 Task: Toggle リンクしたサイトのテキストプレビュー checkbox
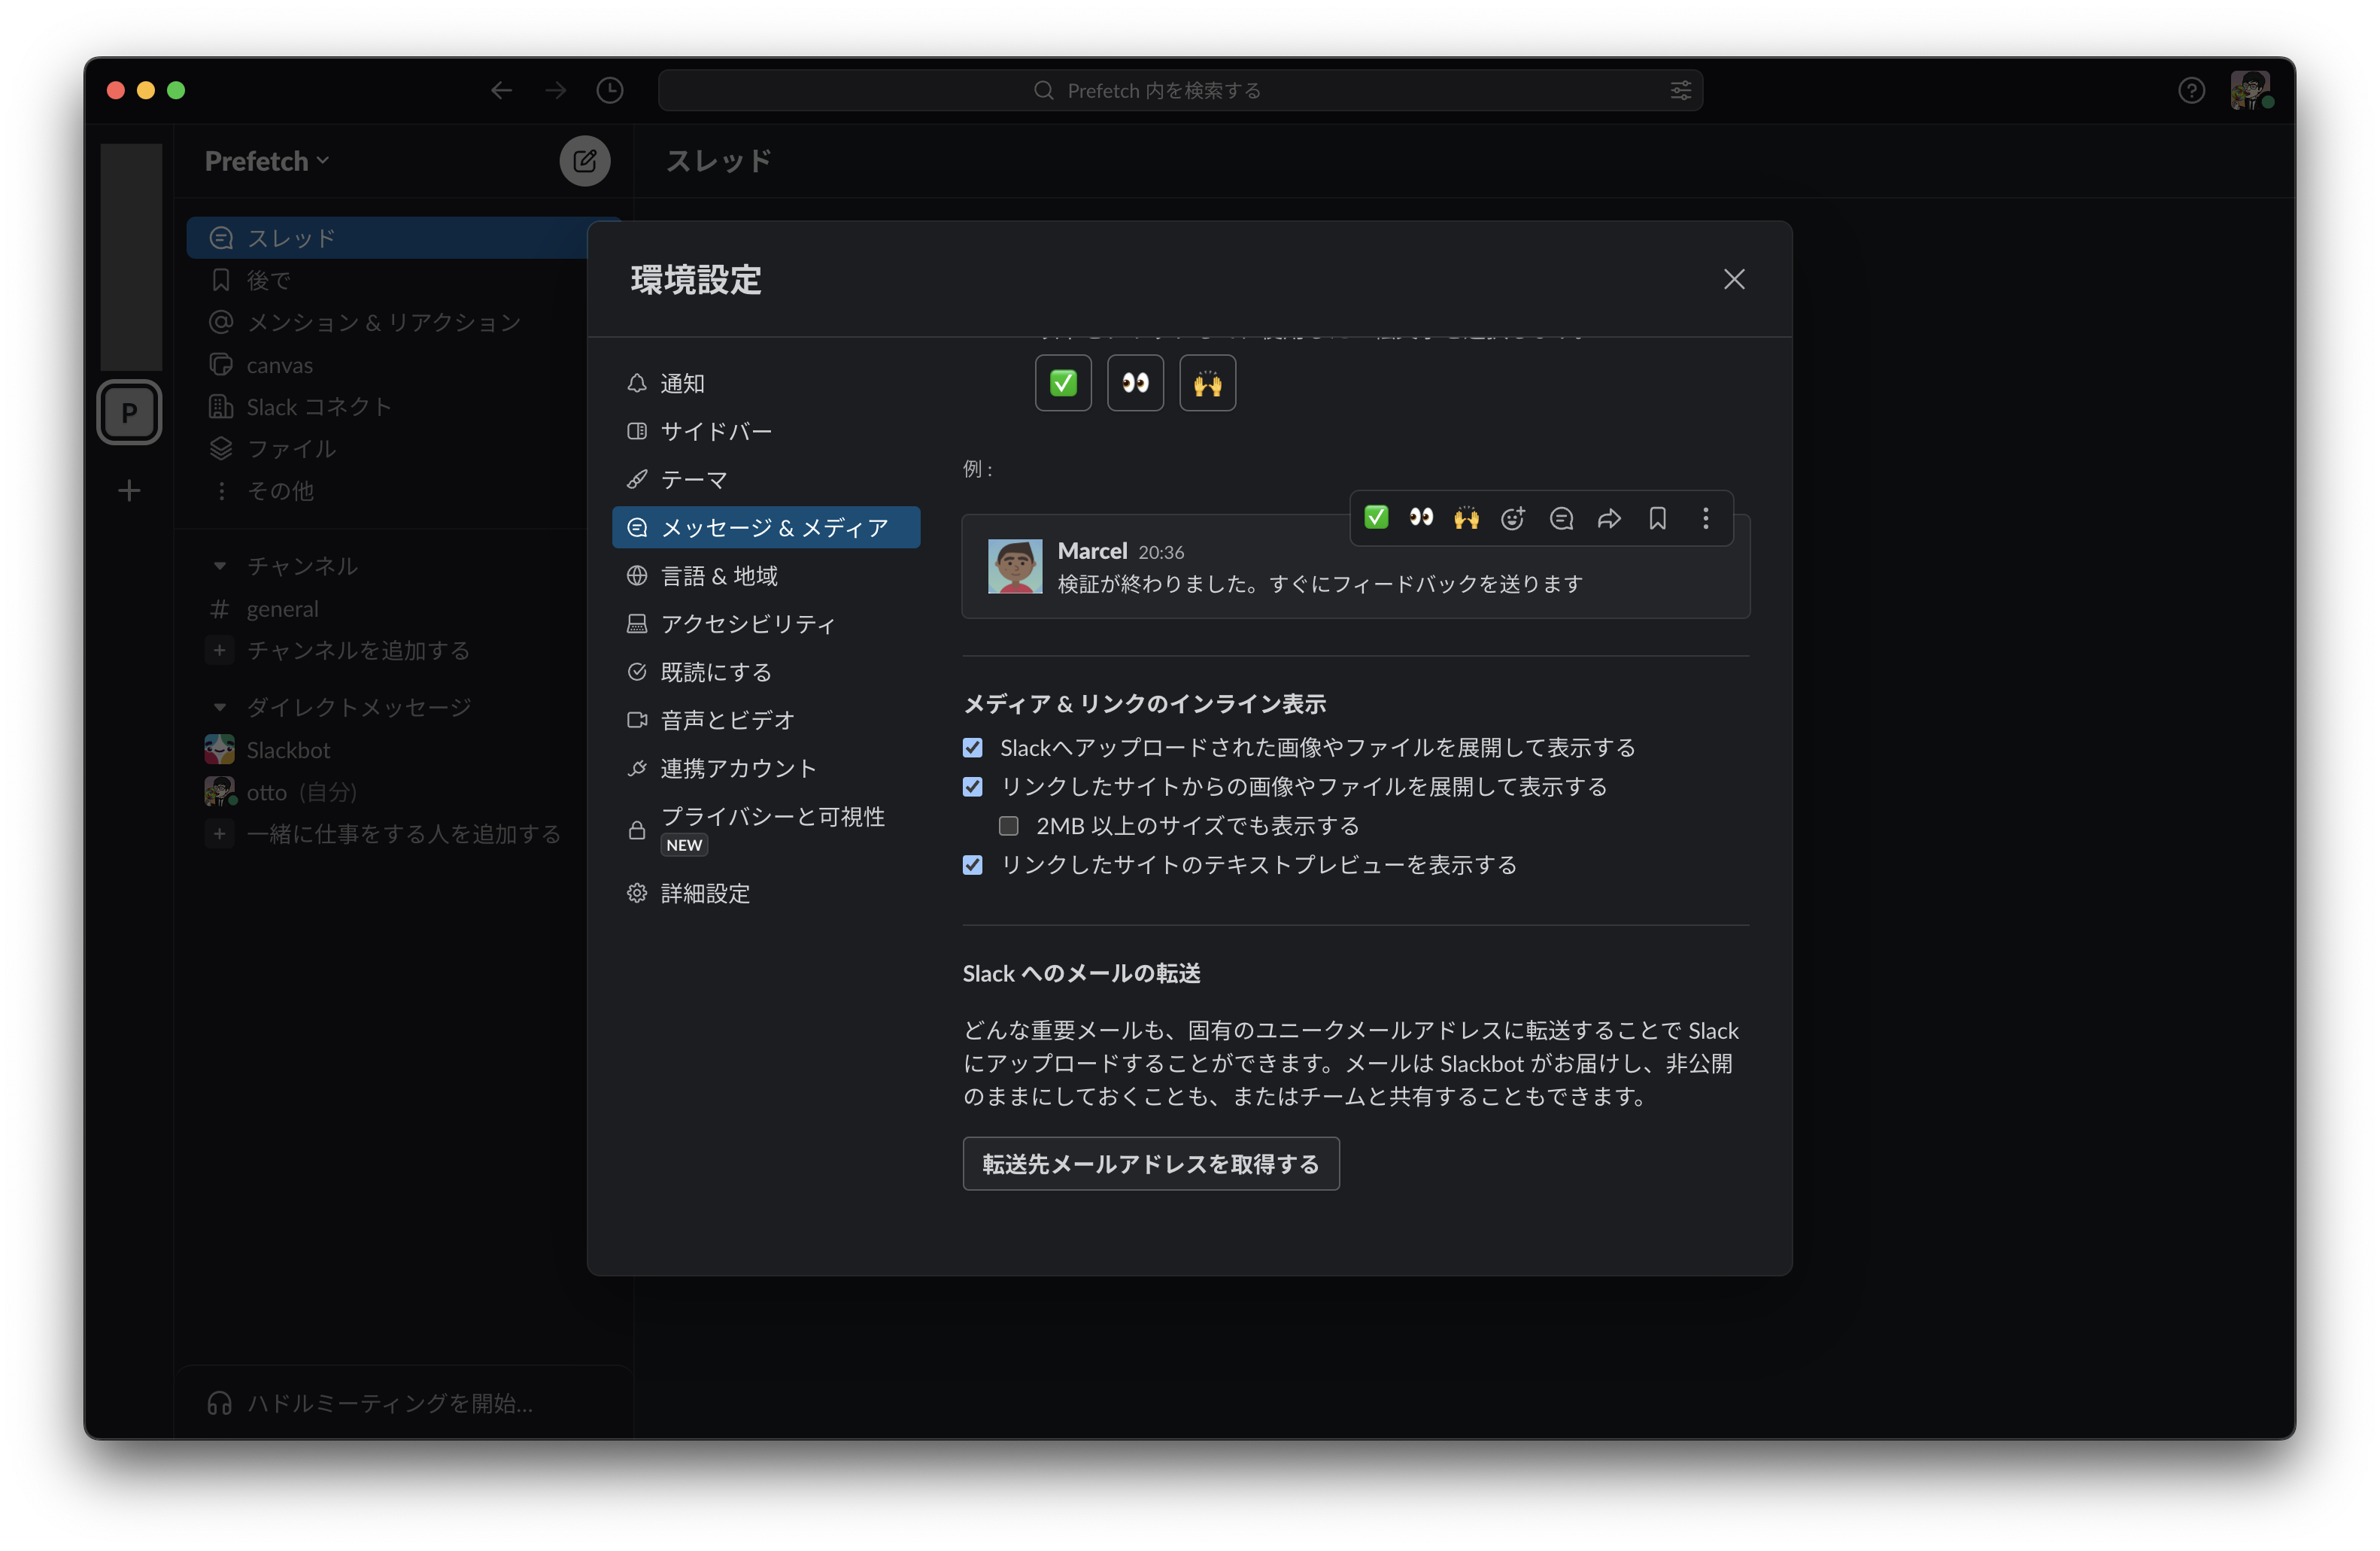pyautogui.click(x=972, y=865)
